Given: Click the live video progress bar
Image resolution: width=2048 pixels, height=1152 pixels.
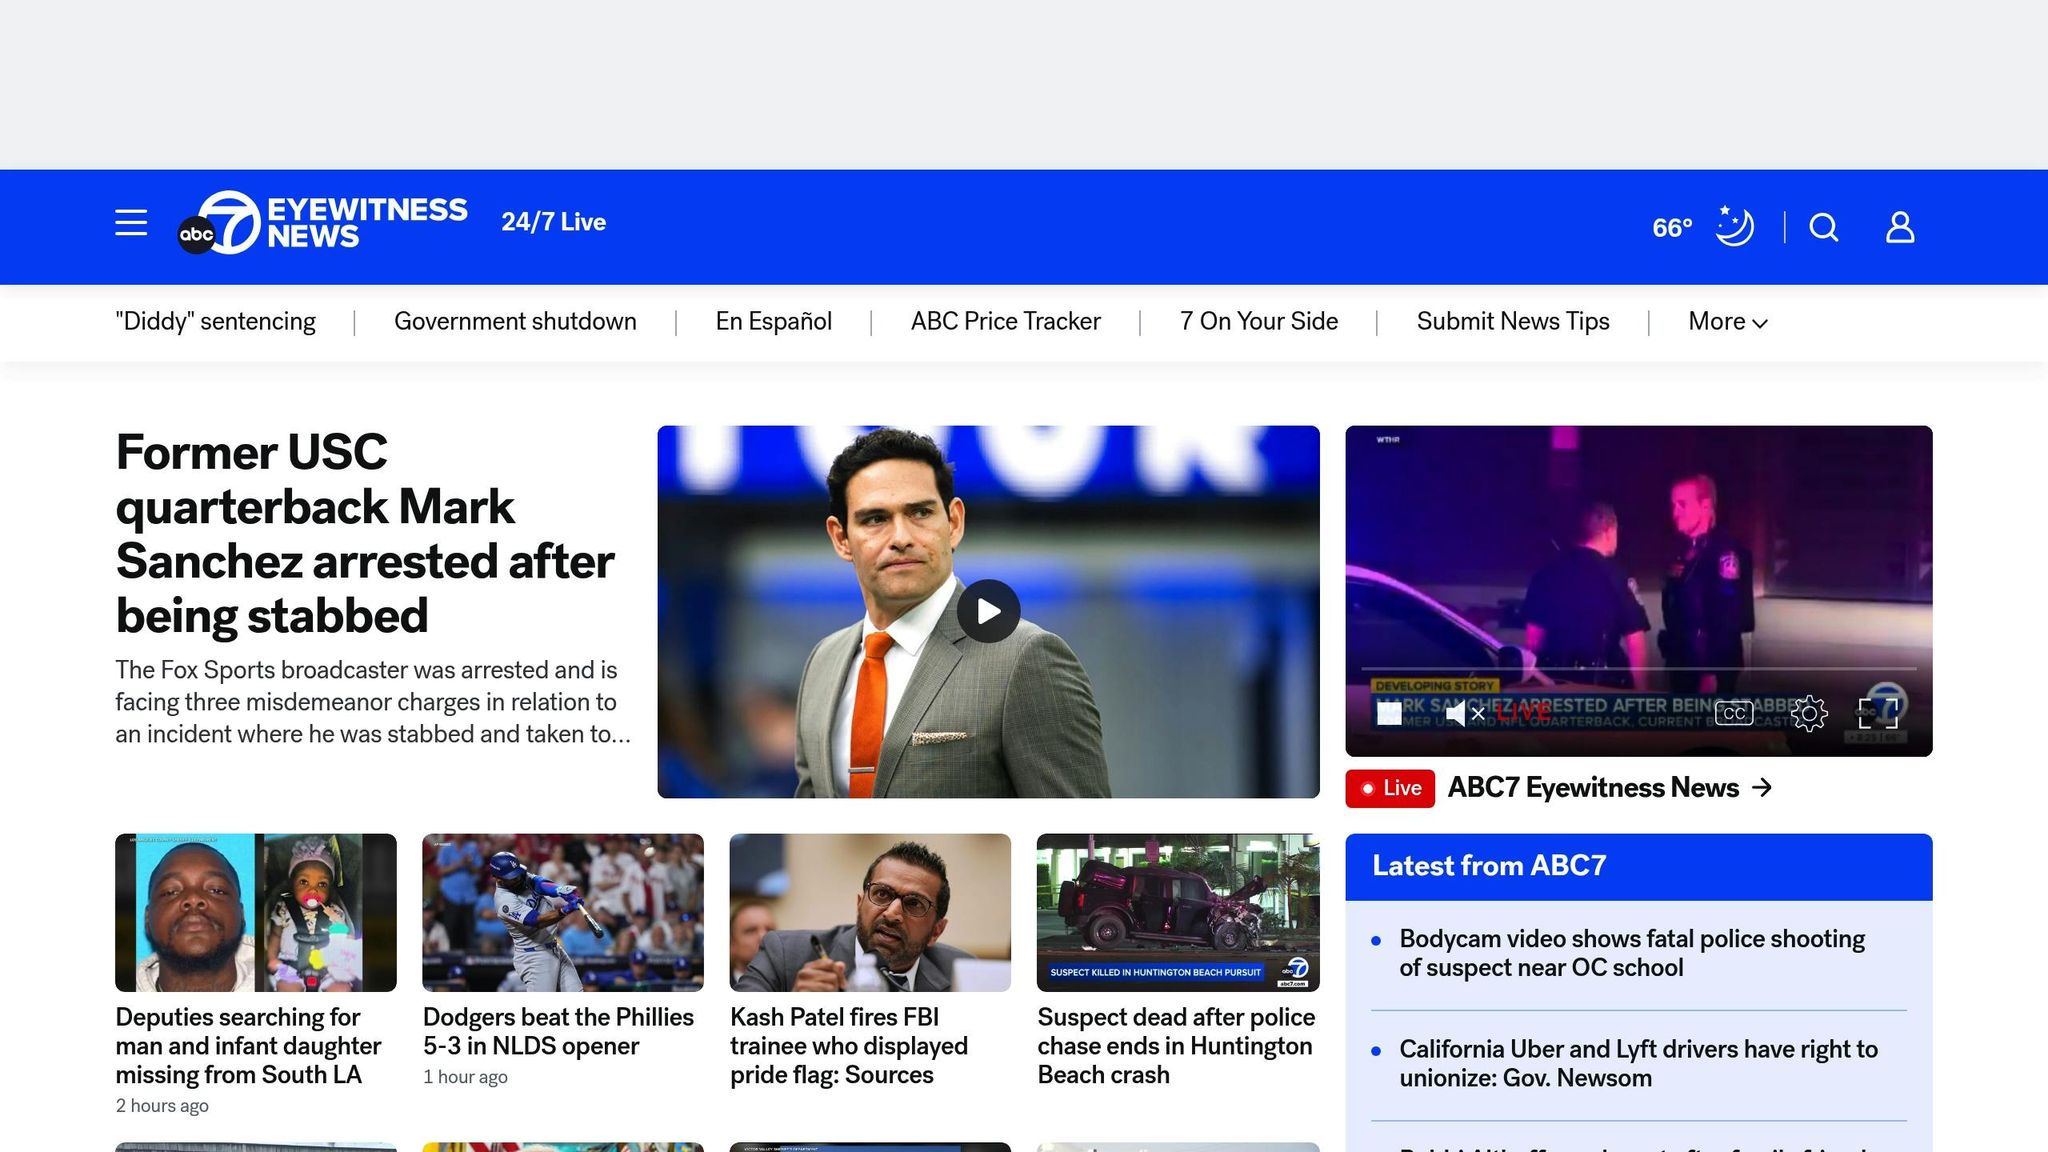Looking at the screenshot, I should click(1638, 668).
